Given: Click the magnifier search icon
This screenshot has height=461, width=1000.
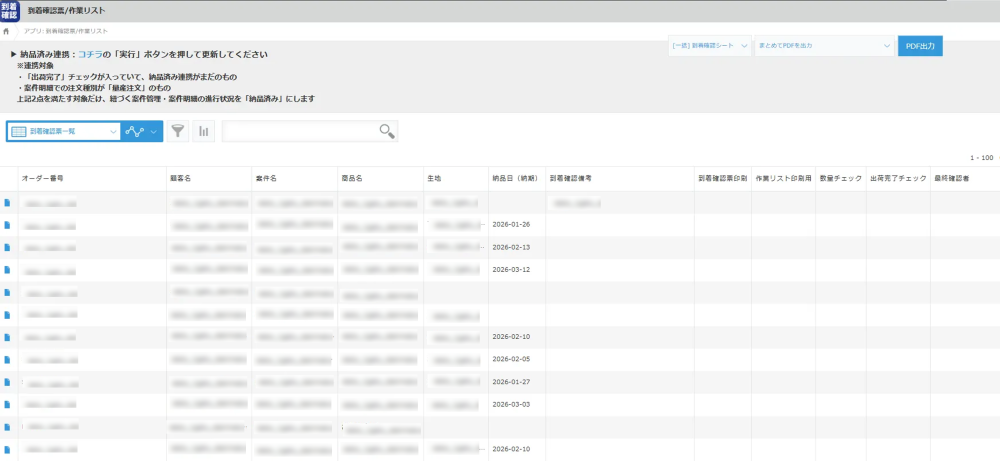Looking at the screenshot, I should click(386, 131).
